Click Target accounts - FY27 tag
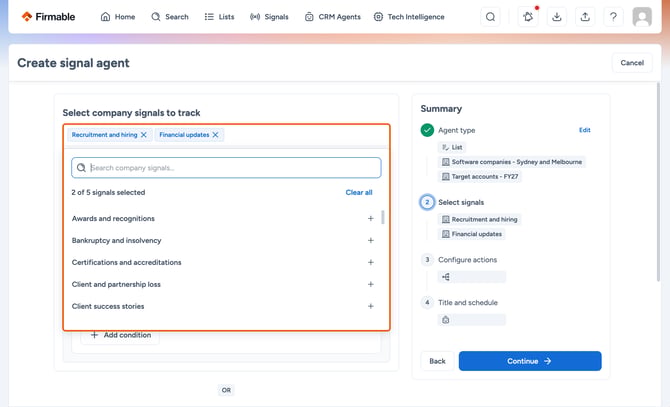Image resolution: width=670 pixels, height=407 pixels. 479,176
